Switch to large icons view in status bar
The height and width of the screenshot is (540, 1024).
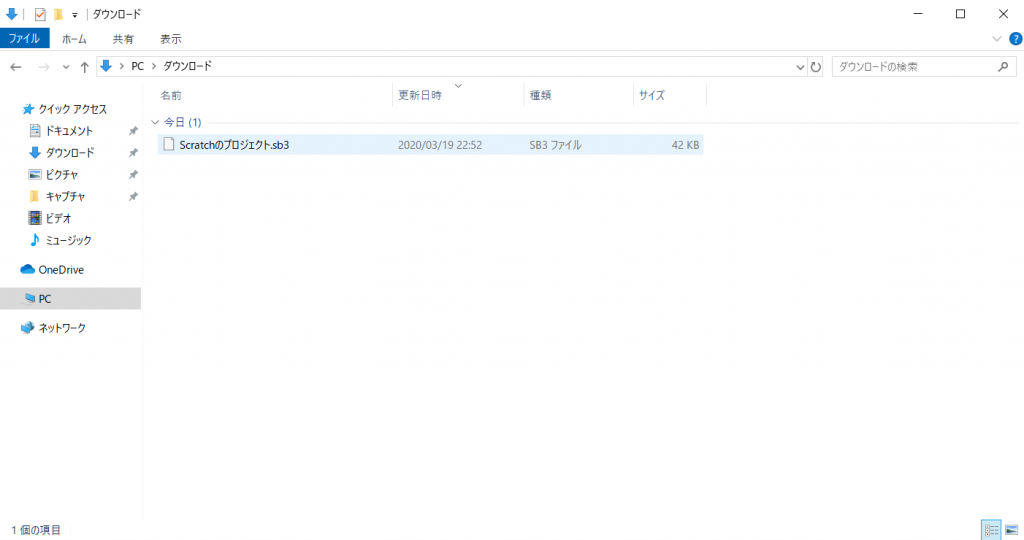(x=1012, y=530)
